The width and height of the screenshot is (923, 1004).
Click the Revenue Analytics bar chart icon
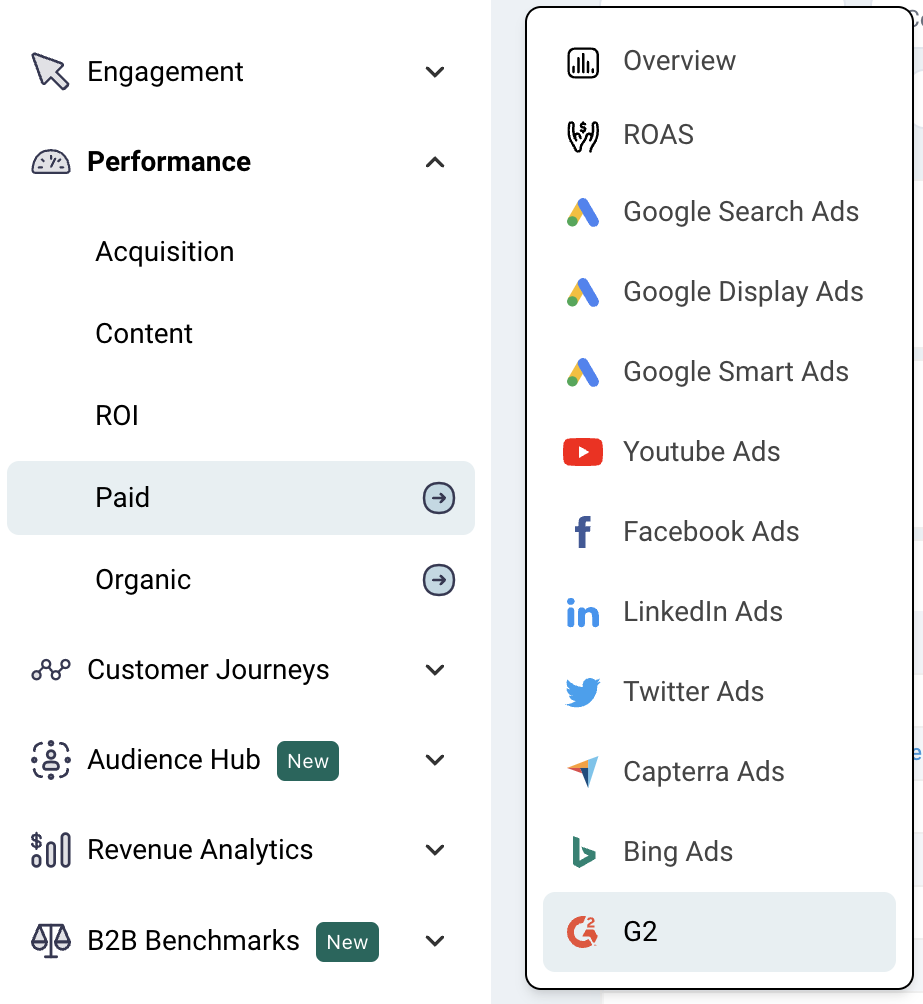point(51,850)
